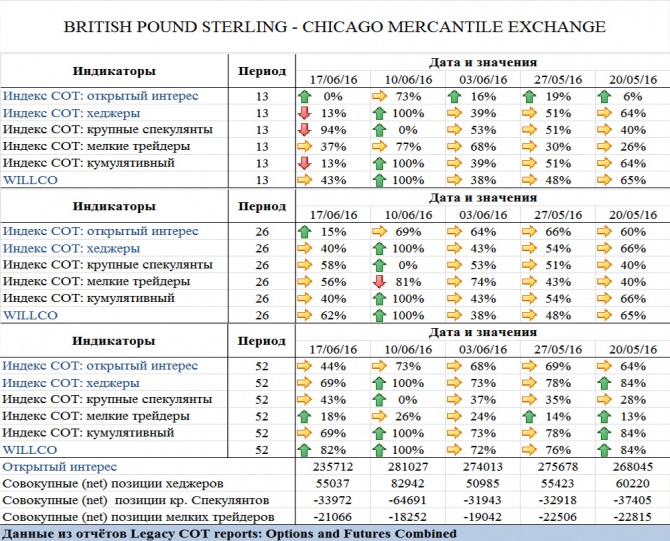Click red down arrow beside 13% hedgers period 13
The width and height of the screenshot is (670, 541).
304,113
